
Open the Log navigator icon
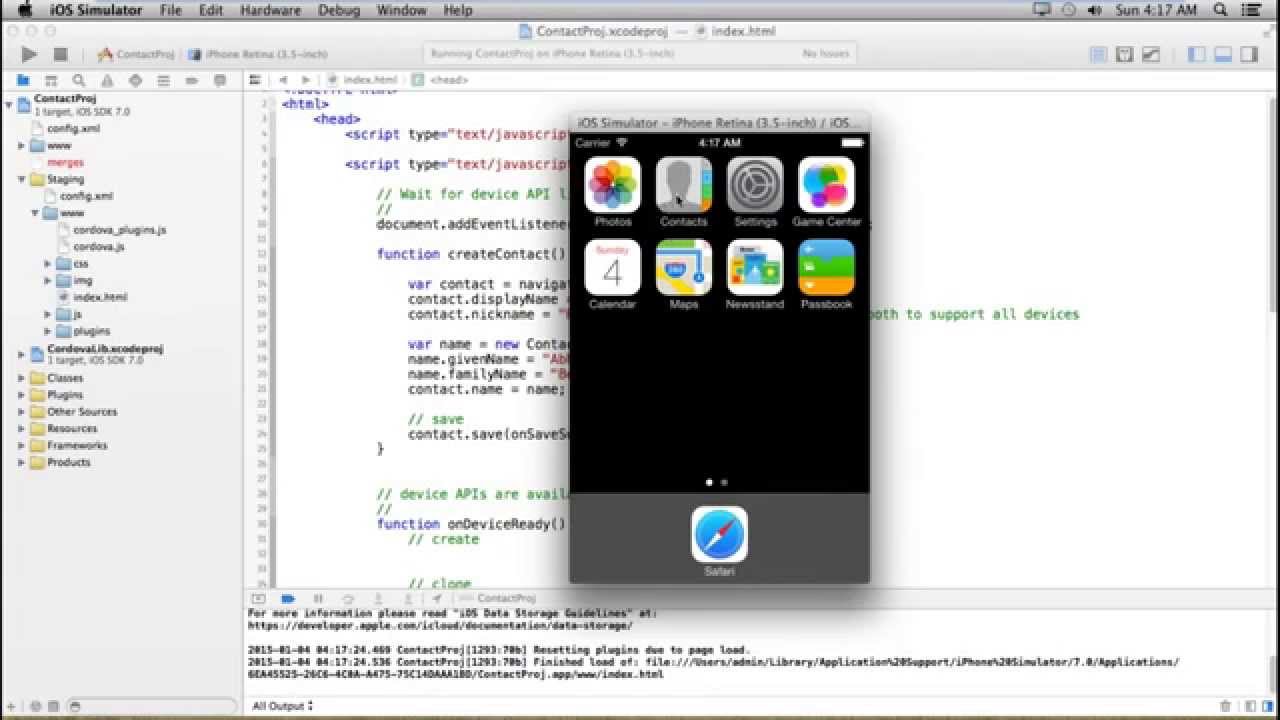click(x=219, y=80)
